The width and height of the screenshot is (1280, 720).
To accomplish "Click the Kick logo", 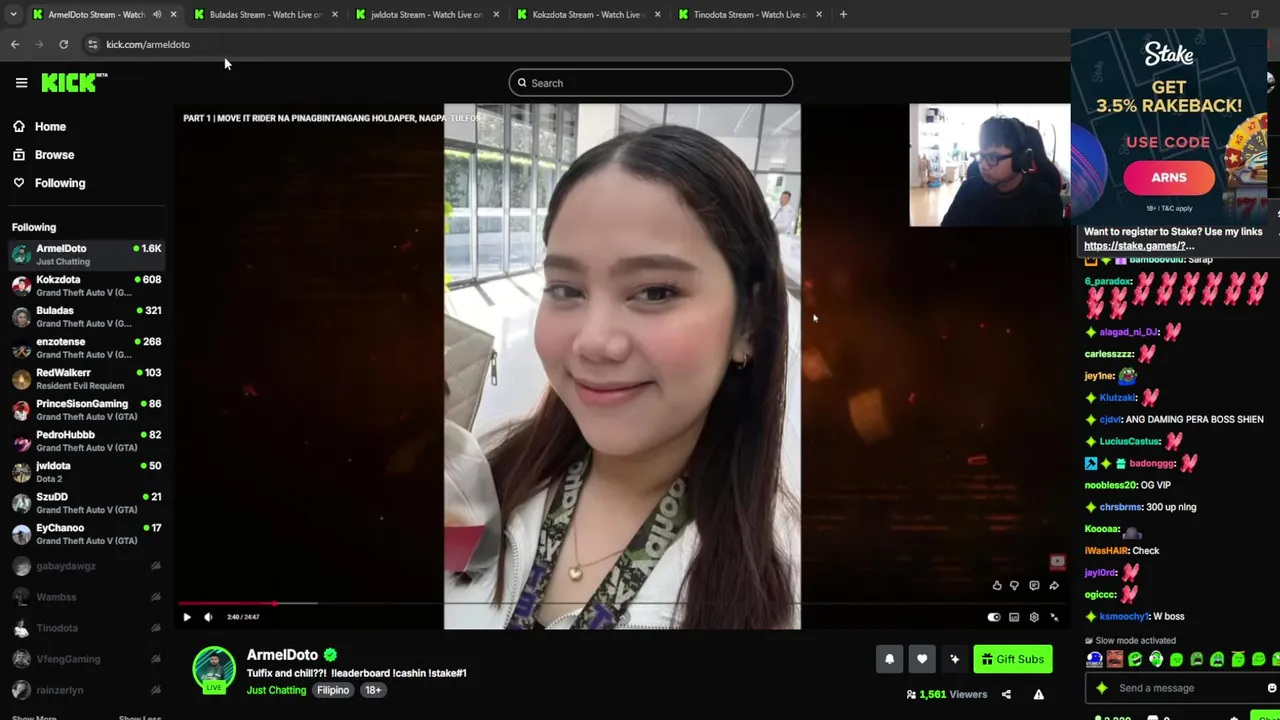I will click(74, 83).
